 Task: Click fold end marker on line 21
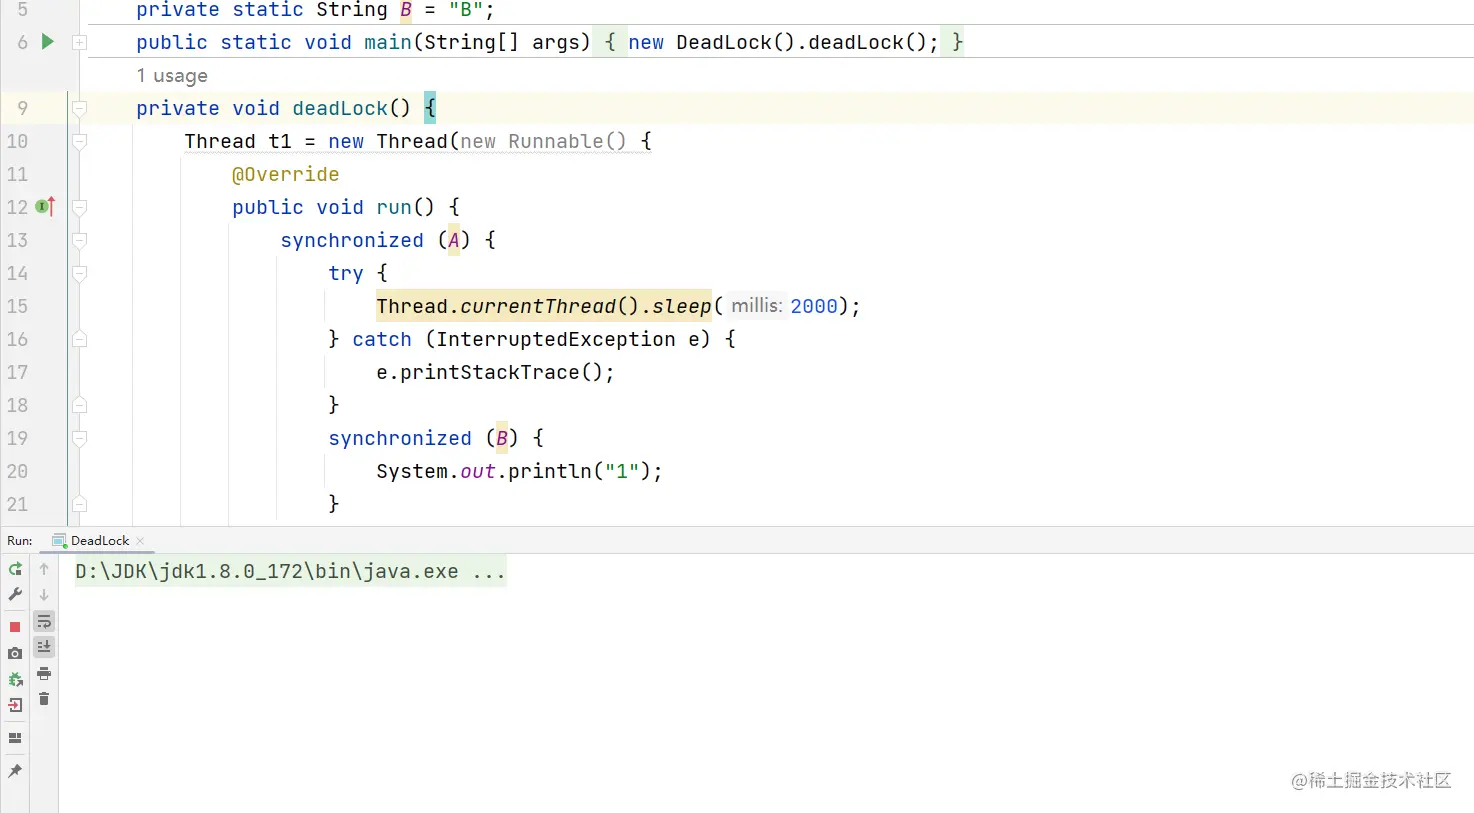[80, 504]
